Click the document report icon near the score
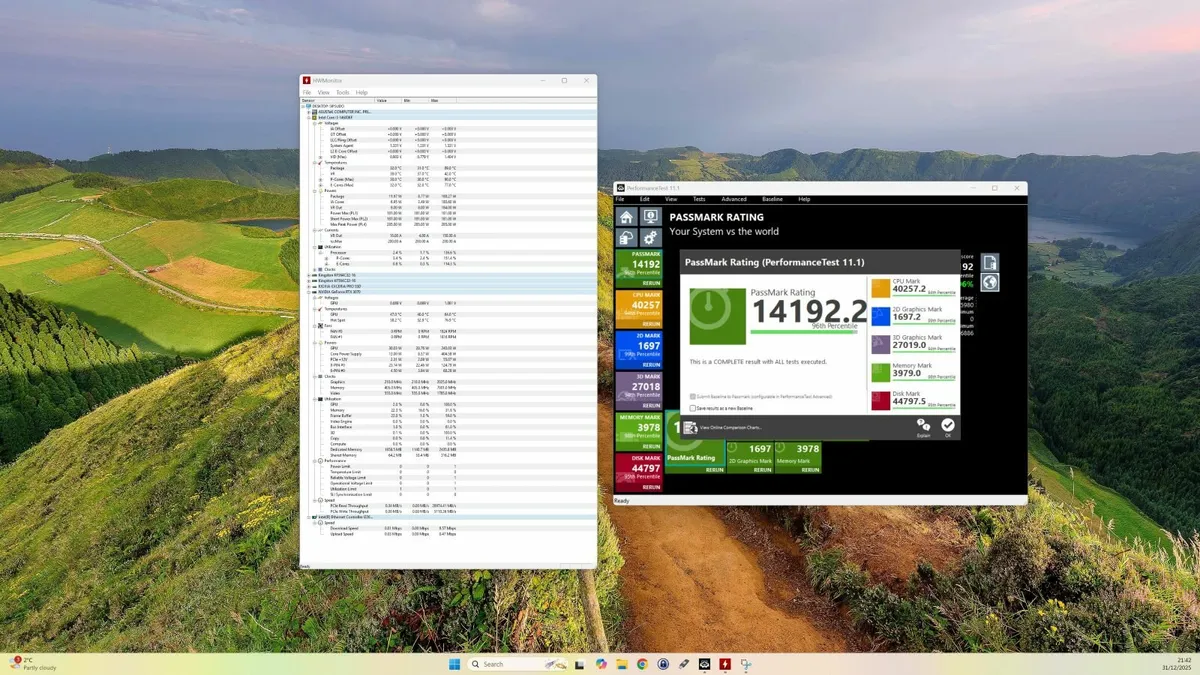This screenshot has width=1200, height=675. click(x=990, y=262)
